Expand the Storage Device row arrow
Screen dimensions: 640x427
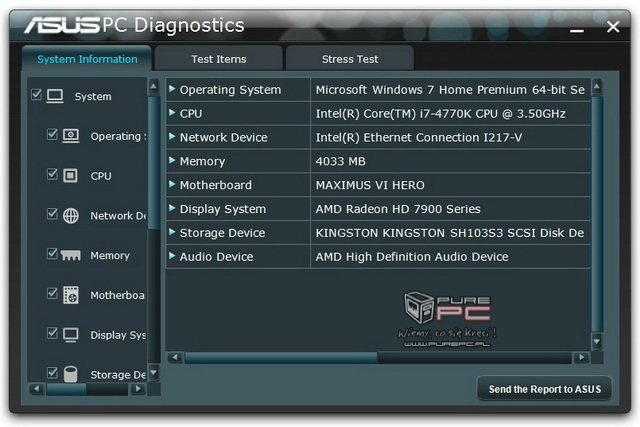[x=172, y=232]
